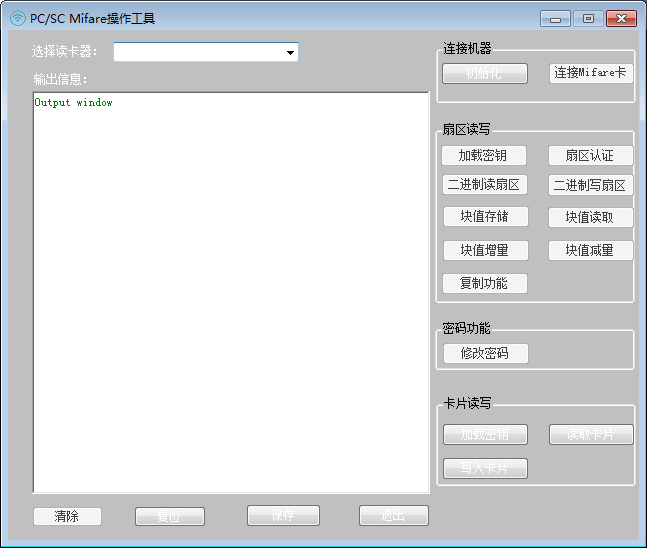Screen dimensions: 647x548
Task: Click the 块值读取 button
Action: (x=590, y=217)
